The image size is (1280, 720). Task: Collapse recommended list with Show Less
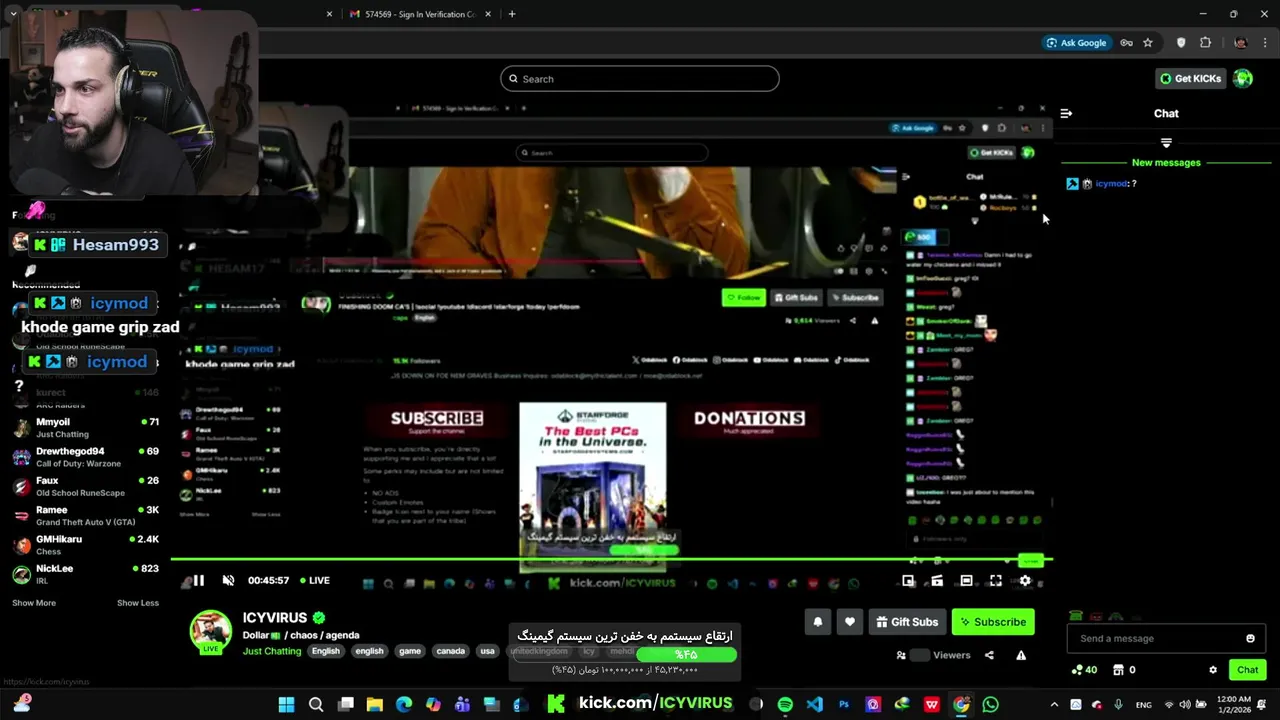tap(138, 603)
